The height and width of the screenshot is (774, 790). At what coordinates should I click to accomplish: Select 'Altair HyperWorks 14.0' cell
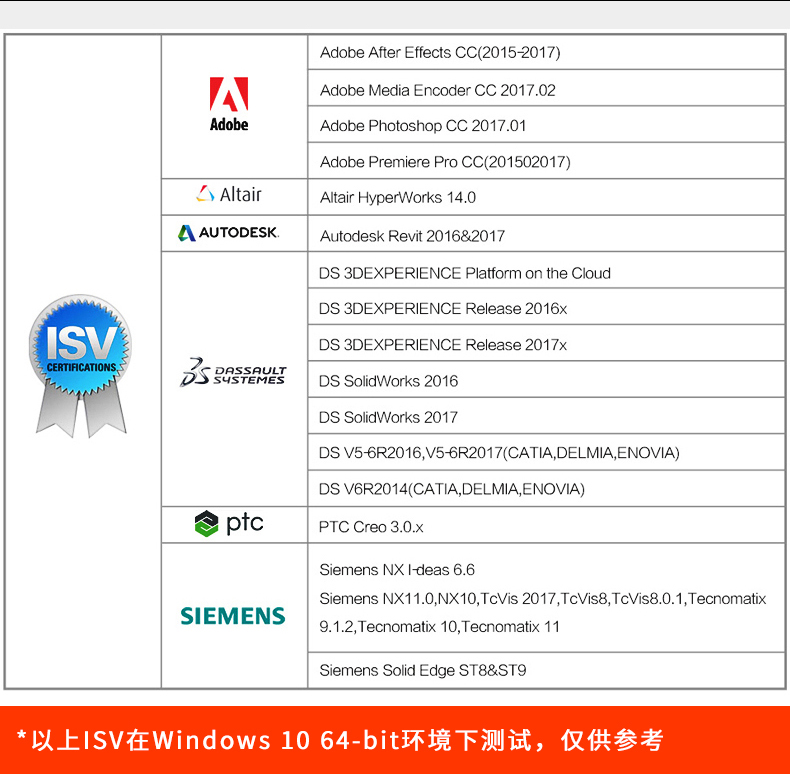(547, 198)
